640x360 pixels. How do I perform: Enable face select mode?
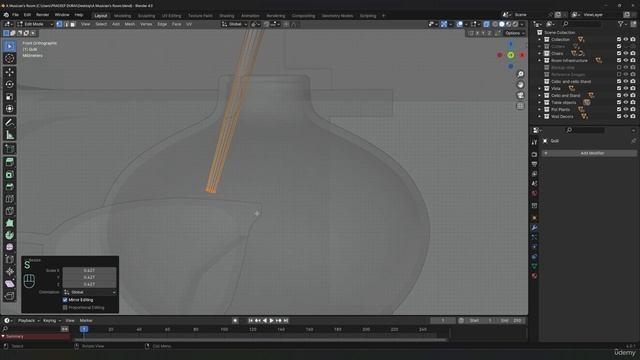click(x=73, y=24)
